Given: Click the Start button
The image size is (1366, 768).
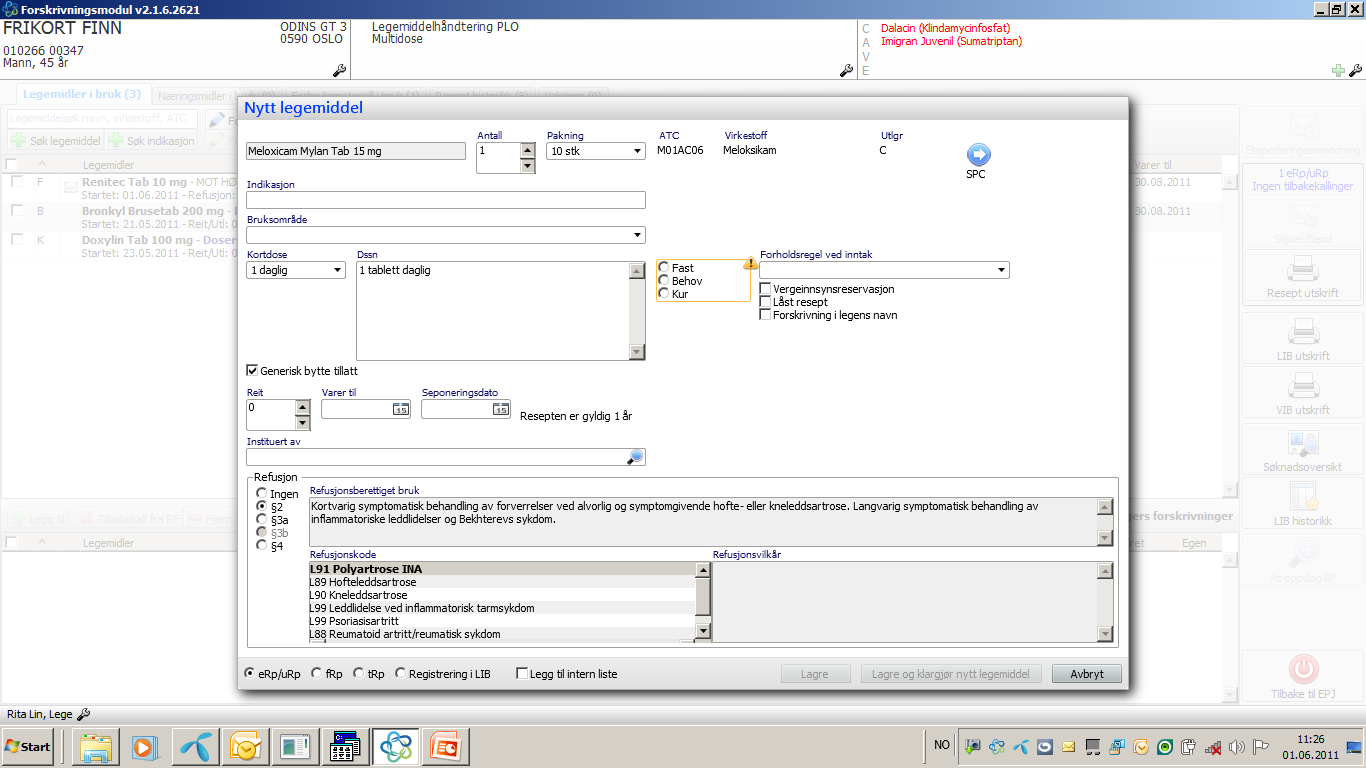Looking at the screenshot, I should (x=28, y=746).
